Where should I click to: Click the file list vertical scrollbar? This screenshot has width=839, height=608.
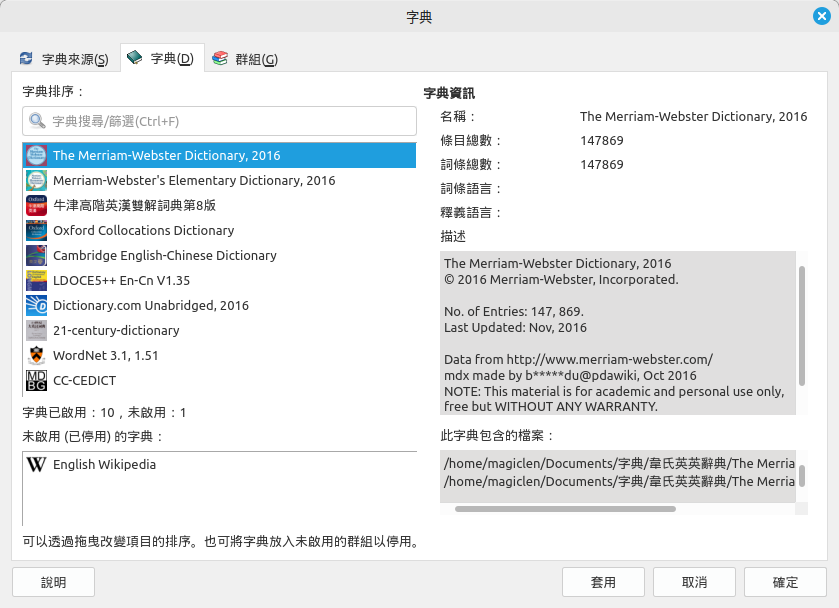tap(802, 476)
